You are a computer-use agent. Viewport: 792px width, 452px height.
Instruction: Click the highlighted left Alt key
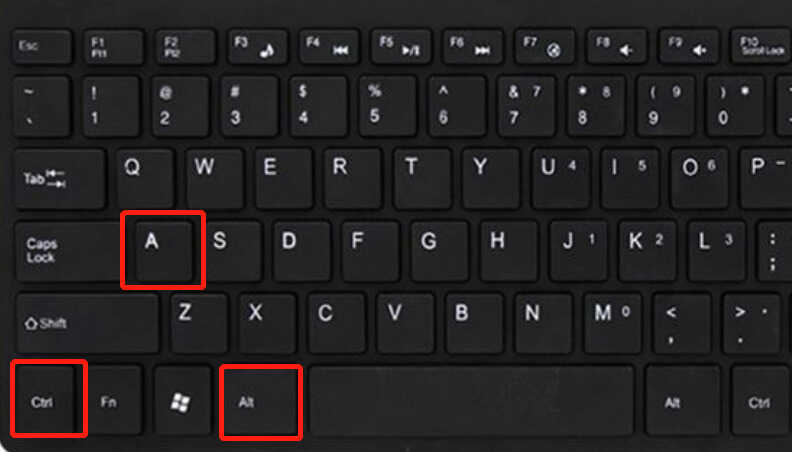click(261, 401)
